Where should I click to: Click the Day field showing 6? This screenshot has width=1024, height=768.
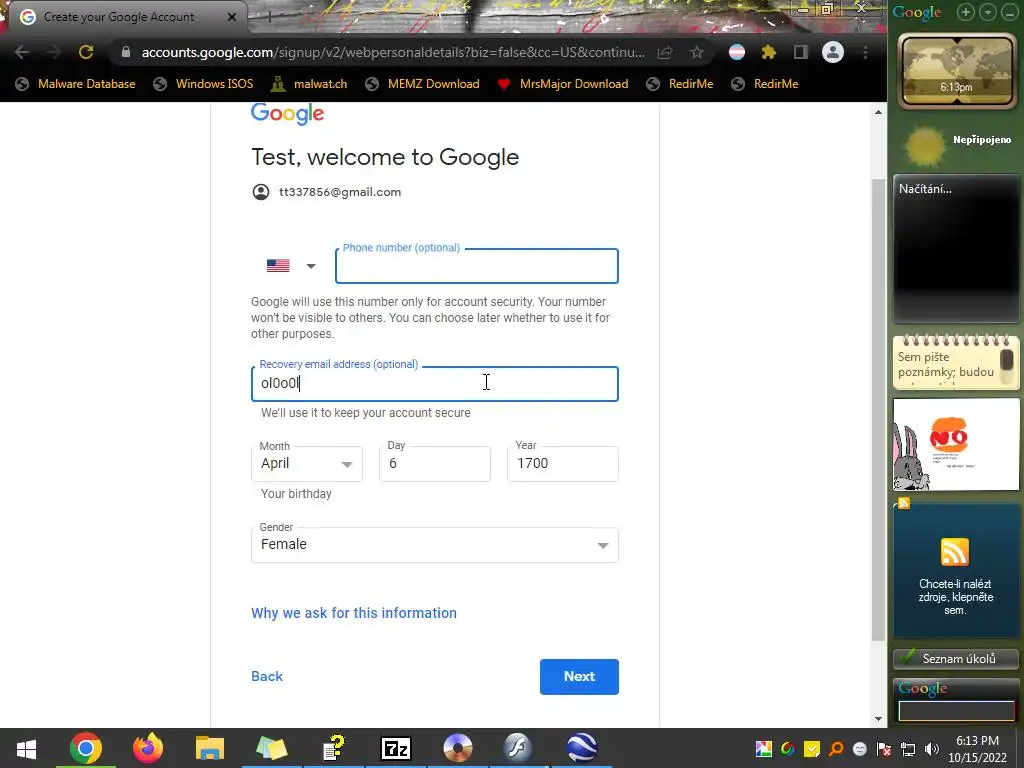coord(434,464)
